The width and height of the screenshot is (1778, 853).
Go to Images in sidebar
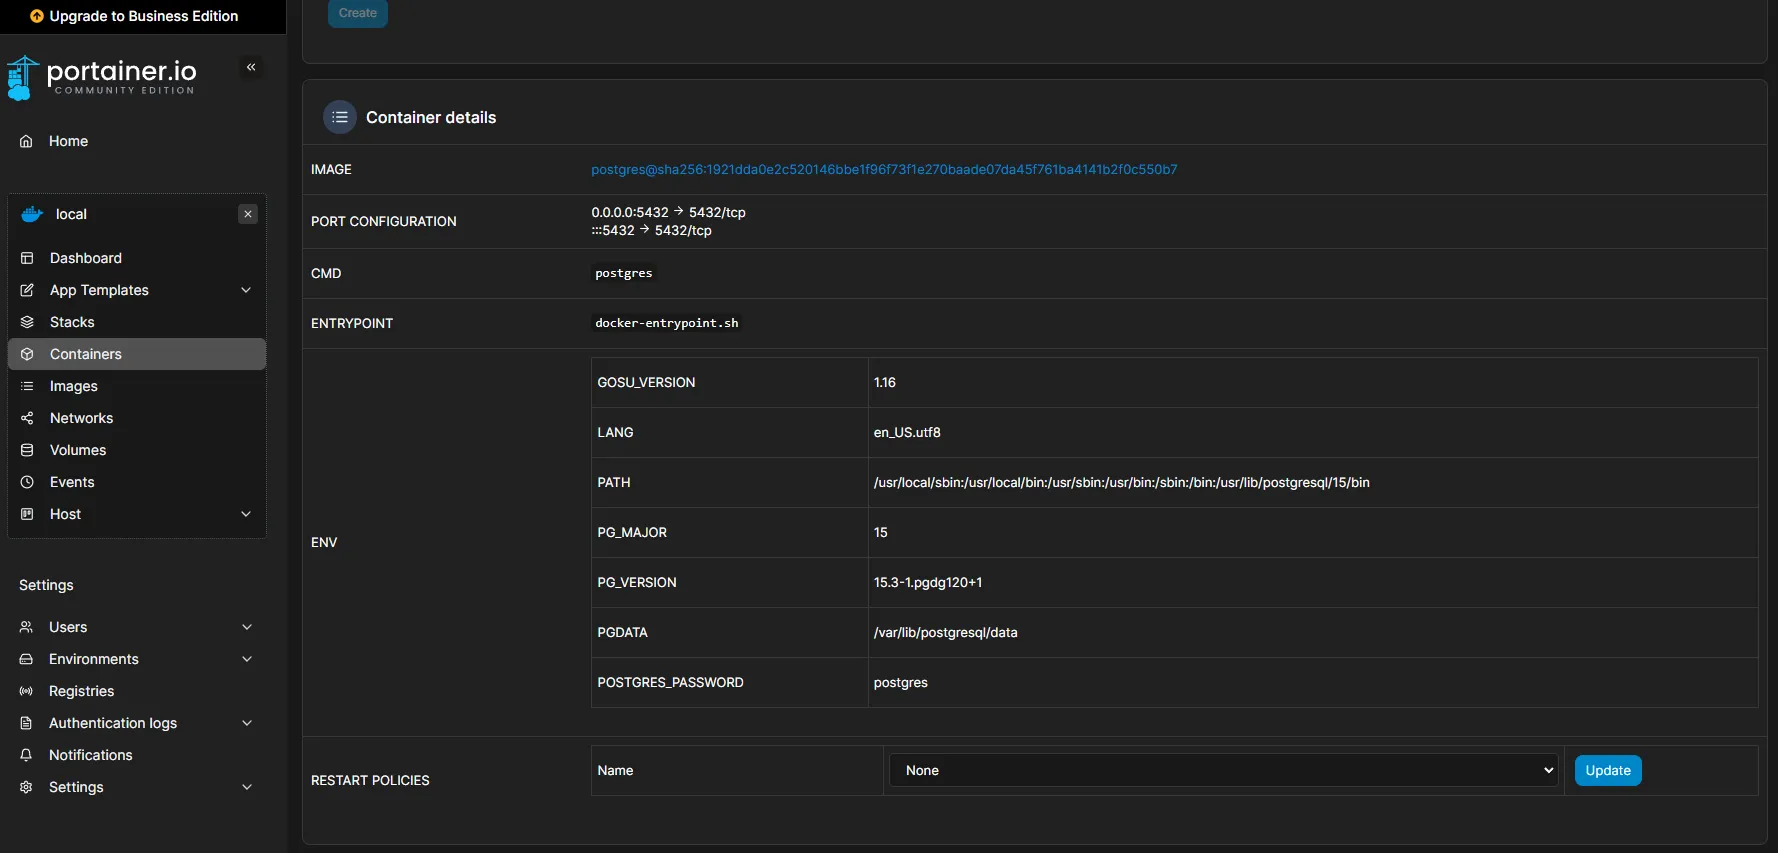pyautogui.click(x=74, y=386)
